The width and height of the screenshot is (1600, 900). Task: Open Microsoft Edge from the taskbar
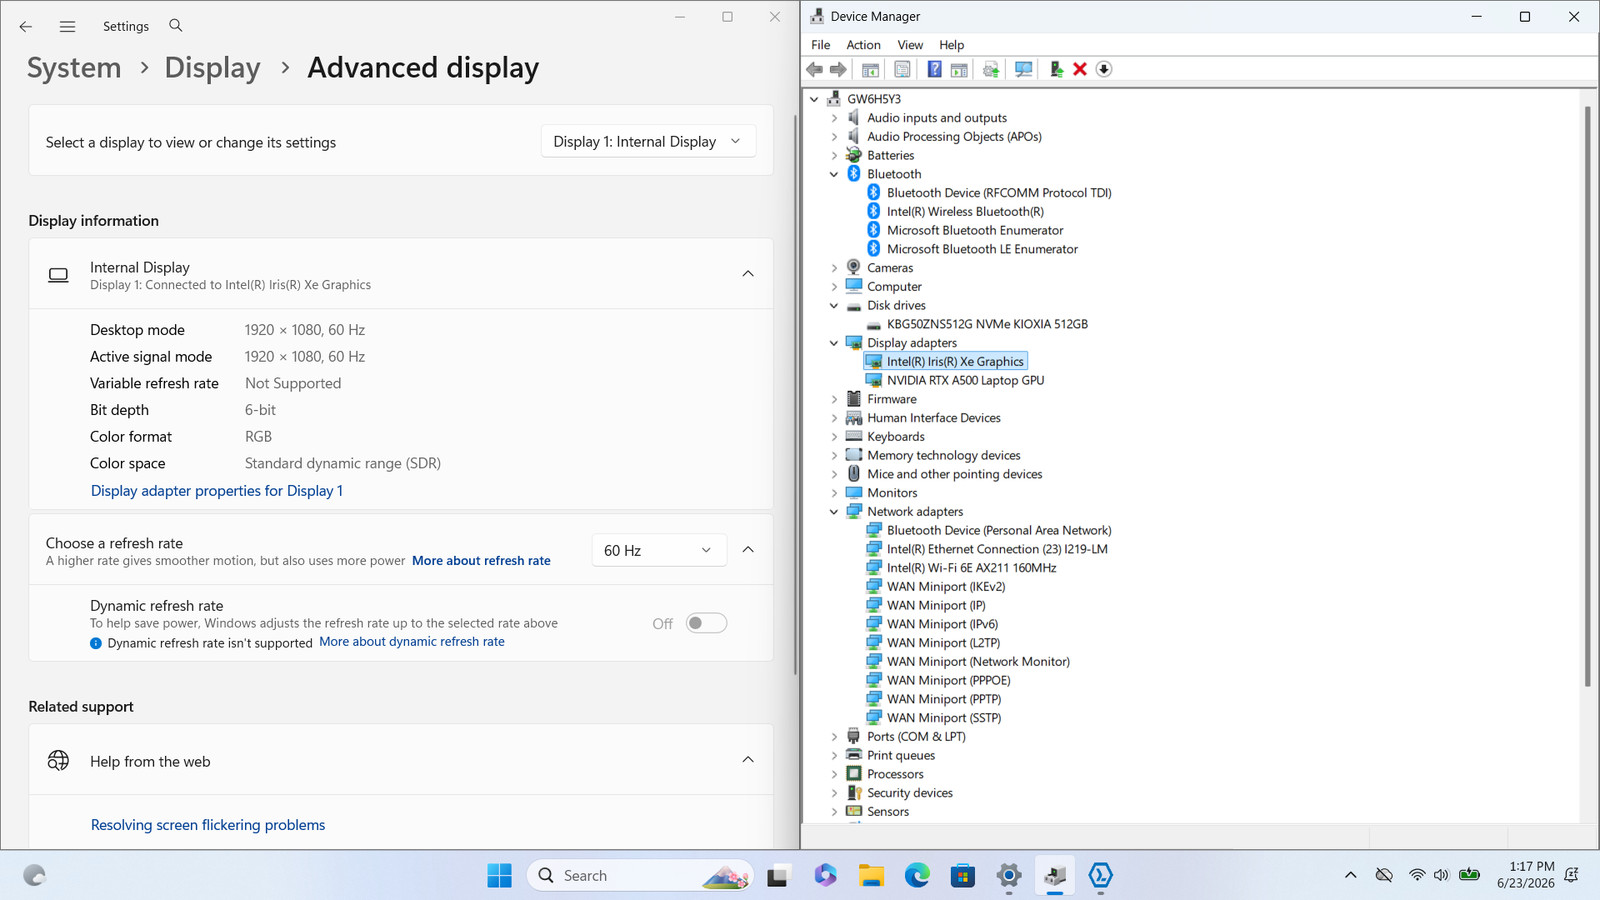tap(917, 876)
